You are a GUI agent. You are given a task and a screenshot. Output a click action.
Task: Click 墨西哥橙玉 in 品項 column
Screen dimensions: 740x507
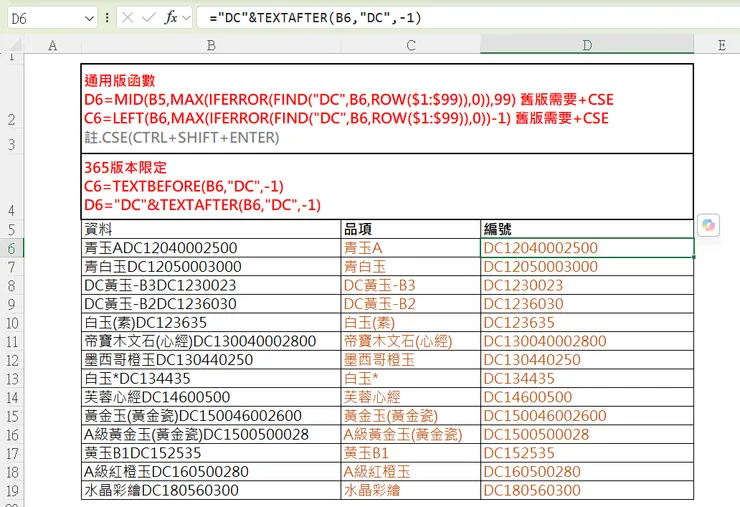click(411, 360)
